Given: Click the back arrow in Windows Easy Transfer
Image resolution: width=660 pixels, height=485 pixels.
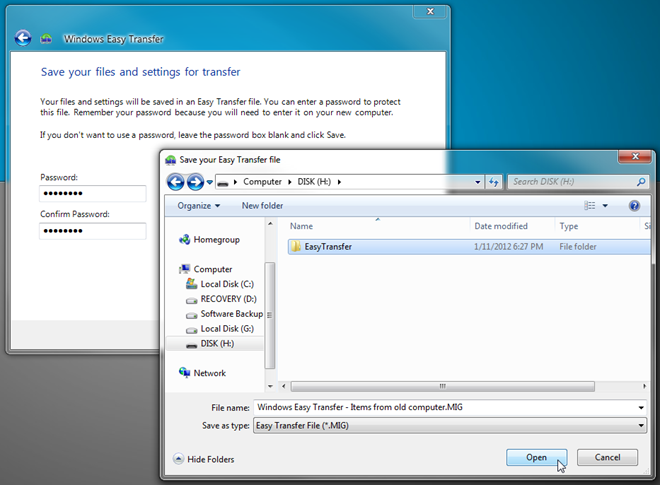Looking at the screenshot, I should click(x=23, y=38).
